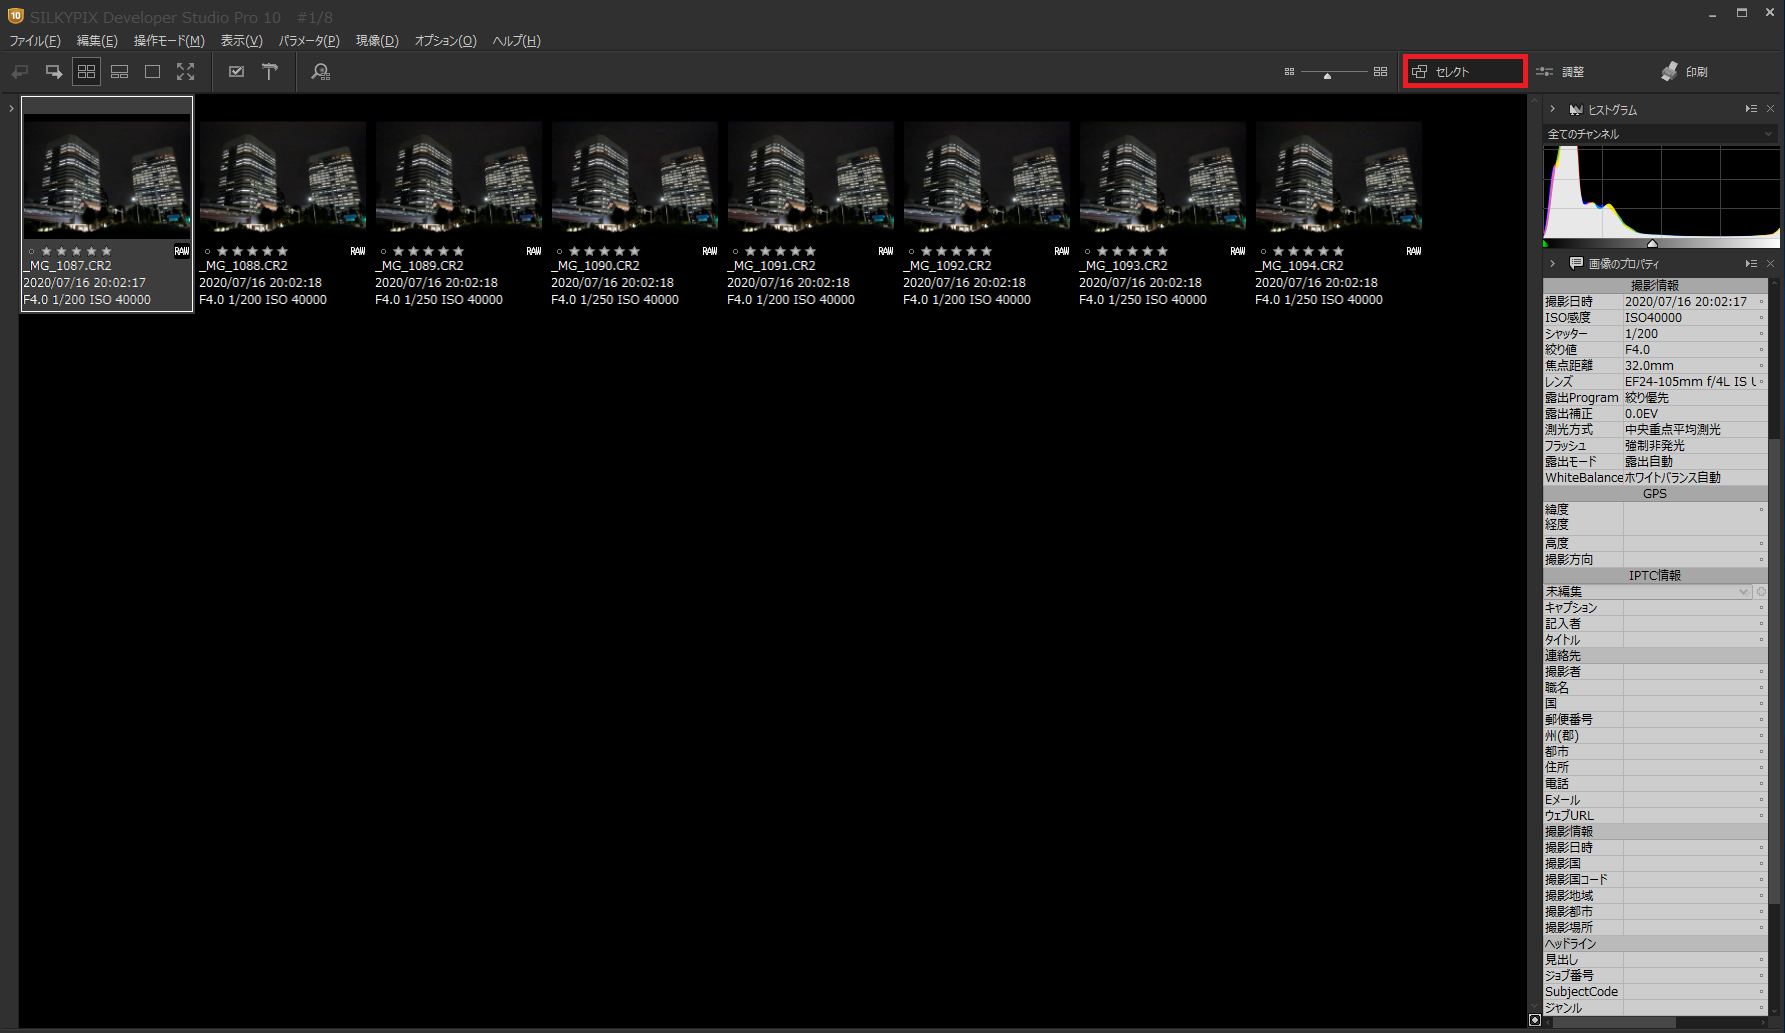Click the small-thumbnails icon beside the size slider
This screenshot has height=1033, width=1785.
point(1289,72)
